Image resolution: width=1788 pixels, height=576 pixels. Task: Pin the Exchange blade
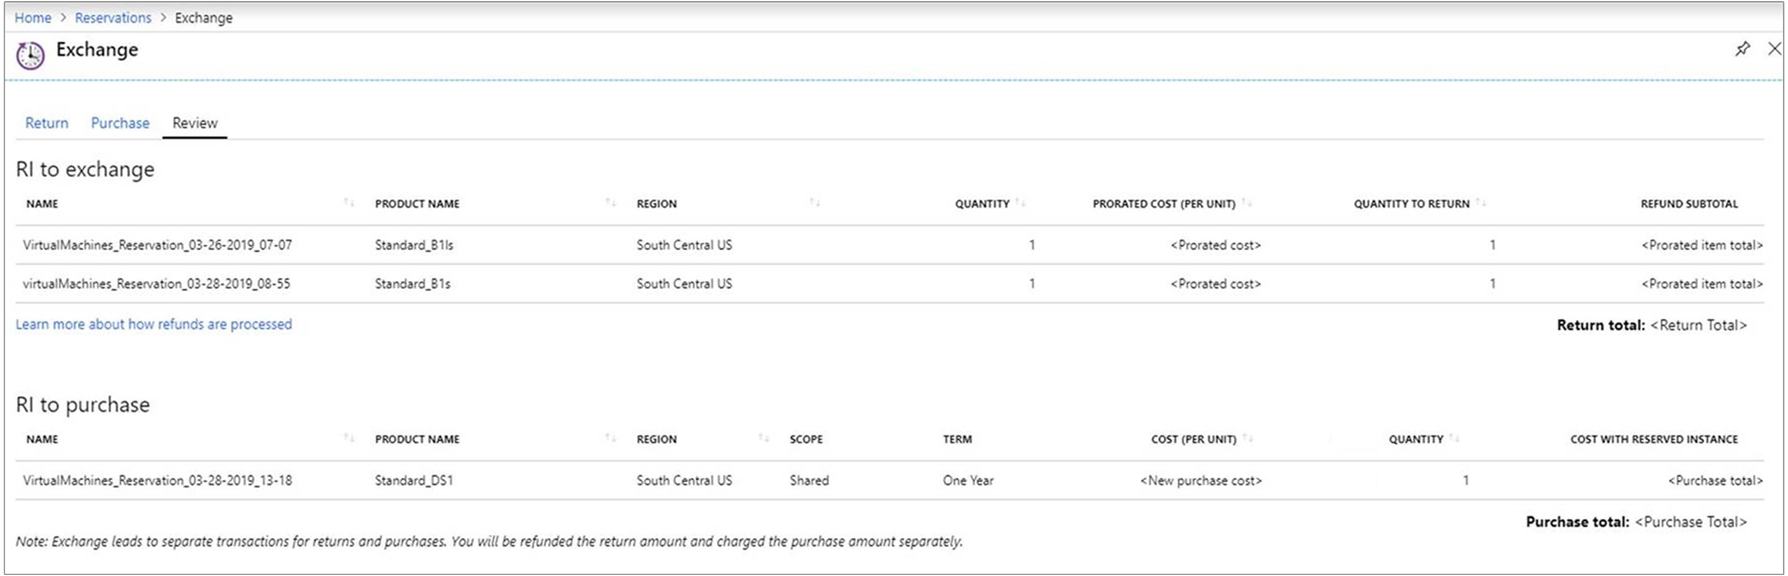pos(1743,49)
